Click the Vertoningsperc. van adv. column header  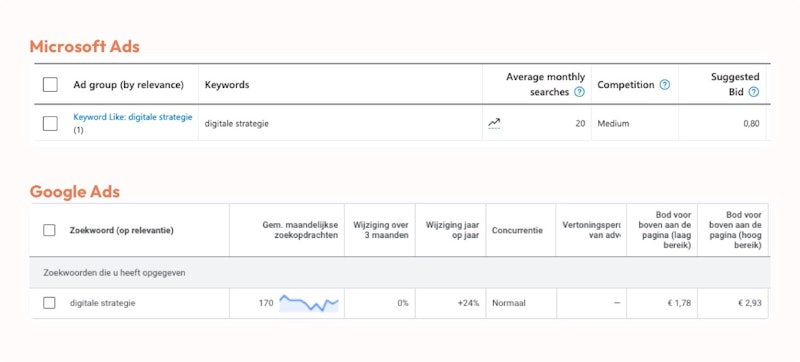click(x=591, y=230)
